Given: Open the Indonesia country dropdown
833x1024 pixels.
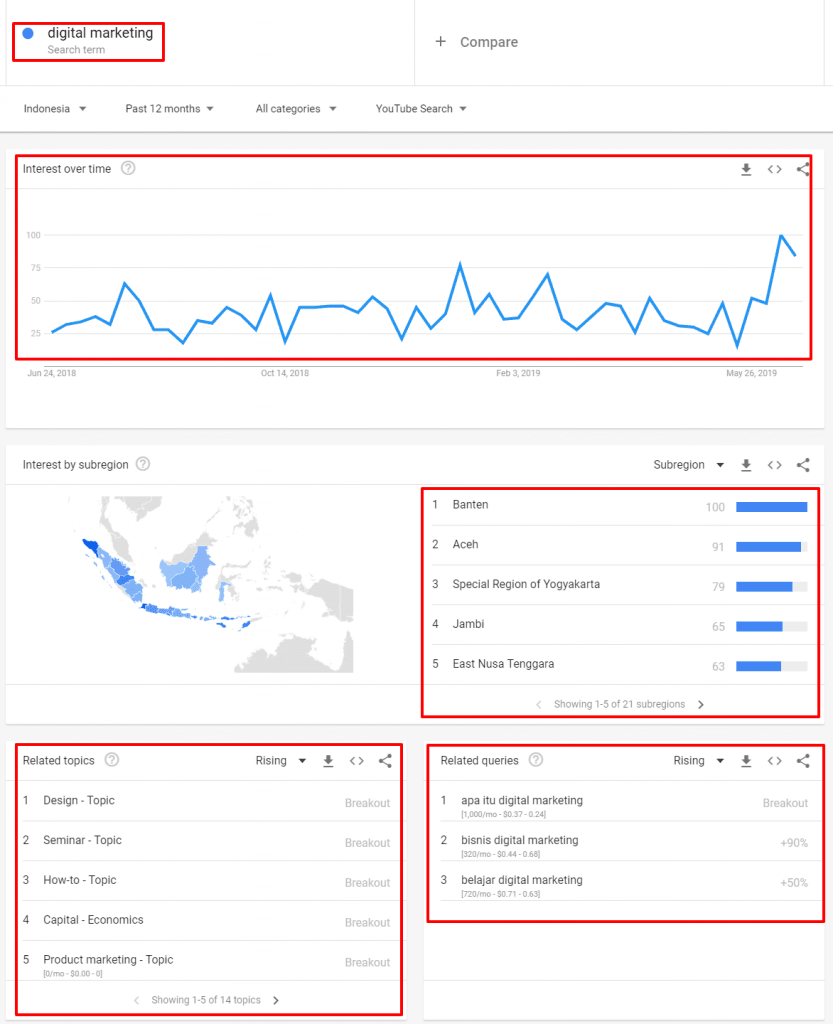Looking at the screenshot, I should (x=55, y=109).
